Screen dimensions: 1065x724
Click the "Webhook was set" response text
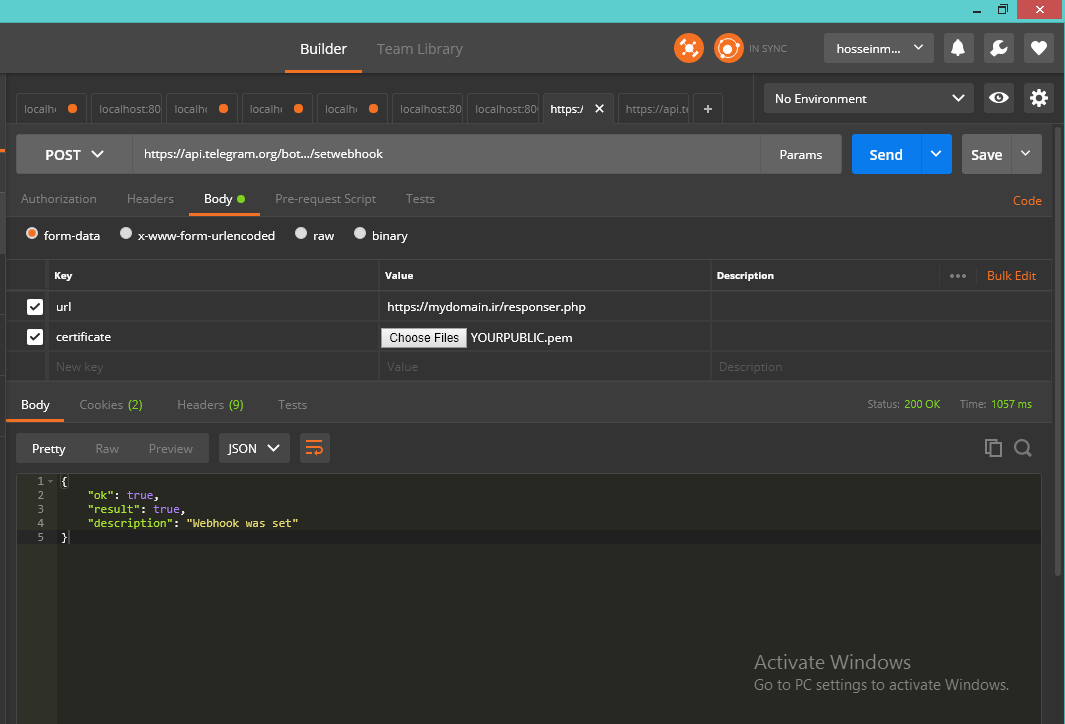click(242, 523)
